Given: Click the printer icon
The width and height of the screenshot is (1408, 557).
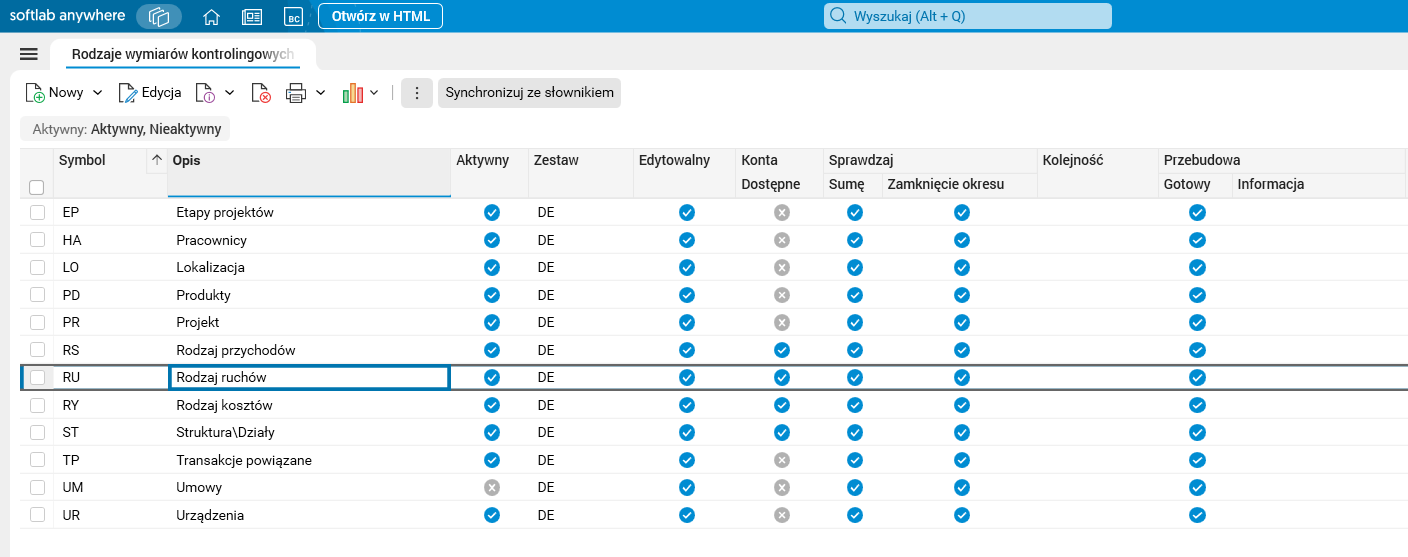Looking at the screenshot, I should click(296, 93).
